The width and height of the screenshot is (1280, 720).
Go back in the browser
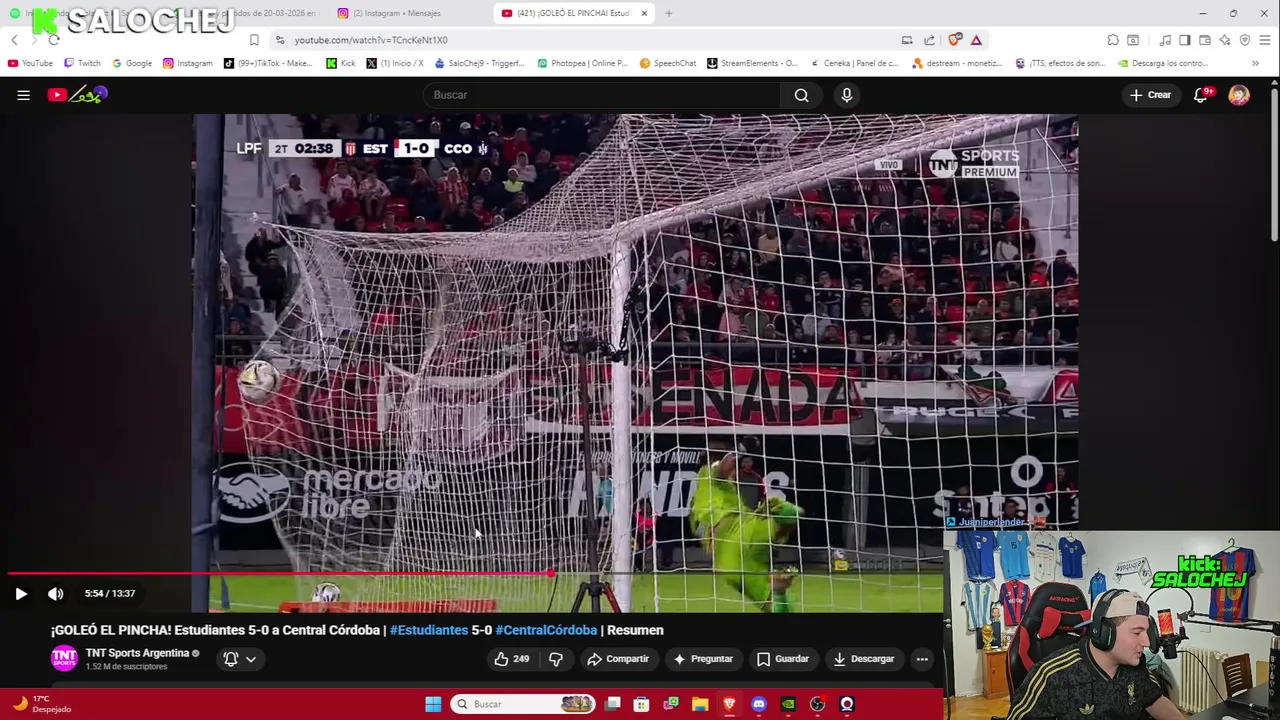coord(14,40)
